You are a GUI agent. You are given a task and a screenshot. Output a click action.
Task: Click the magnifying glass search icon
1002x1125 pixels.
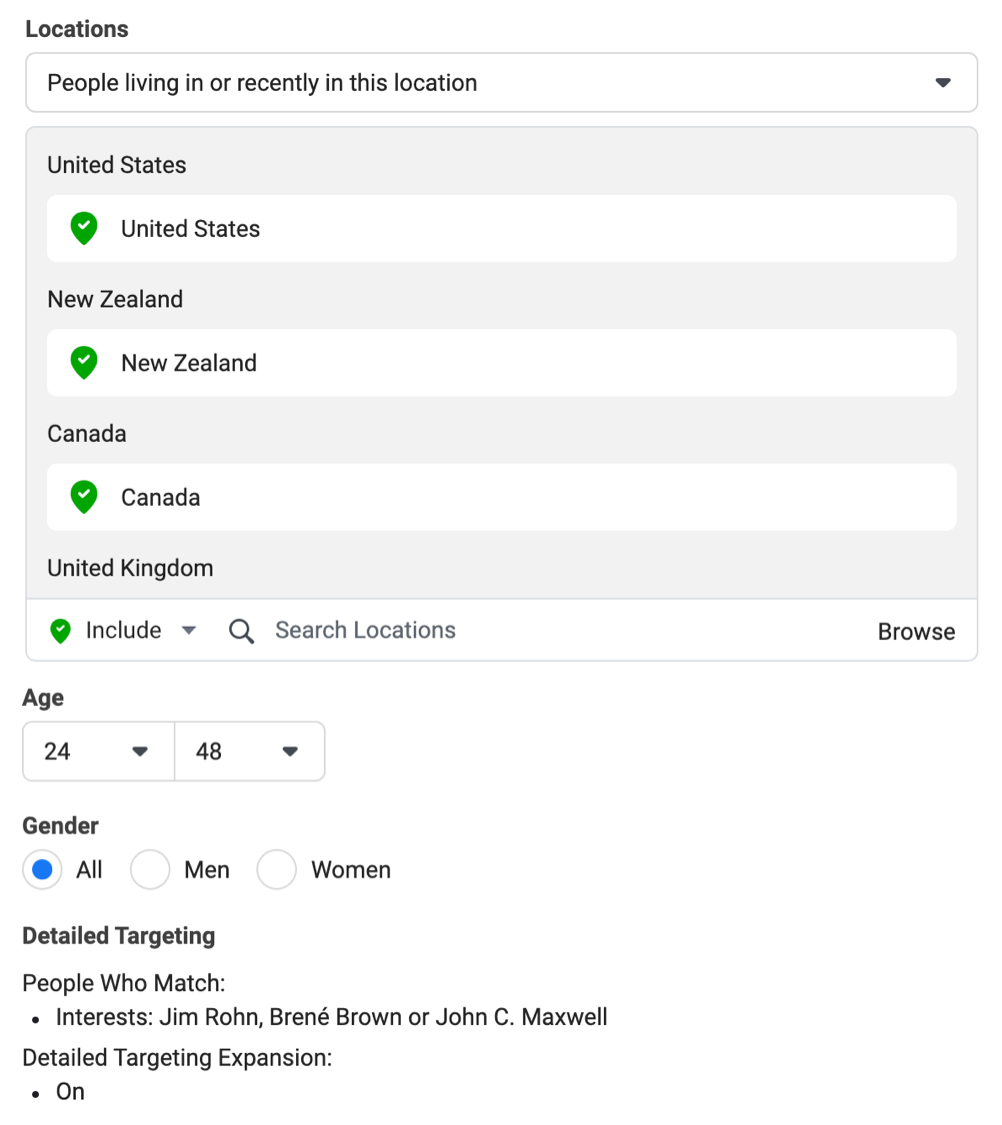click(x=241, y=631)
